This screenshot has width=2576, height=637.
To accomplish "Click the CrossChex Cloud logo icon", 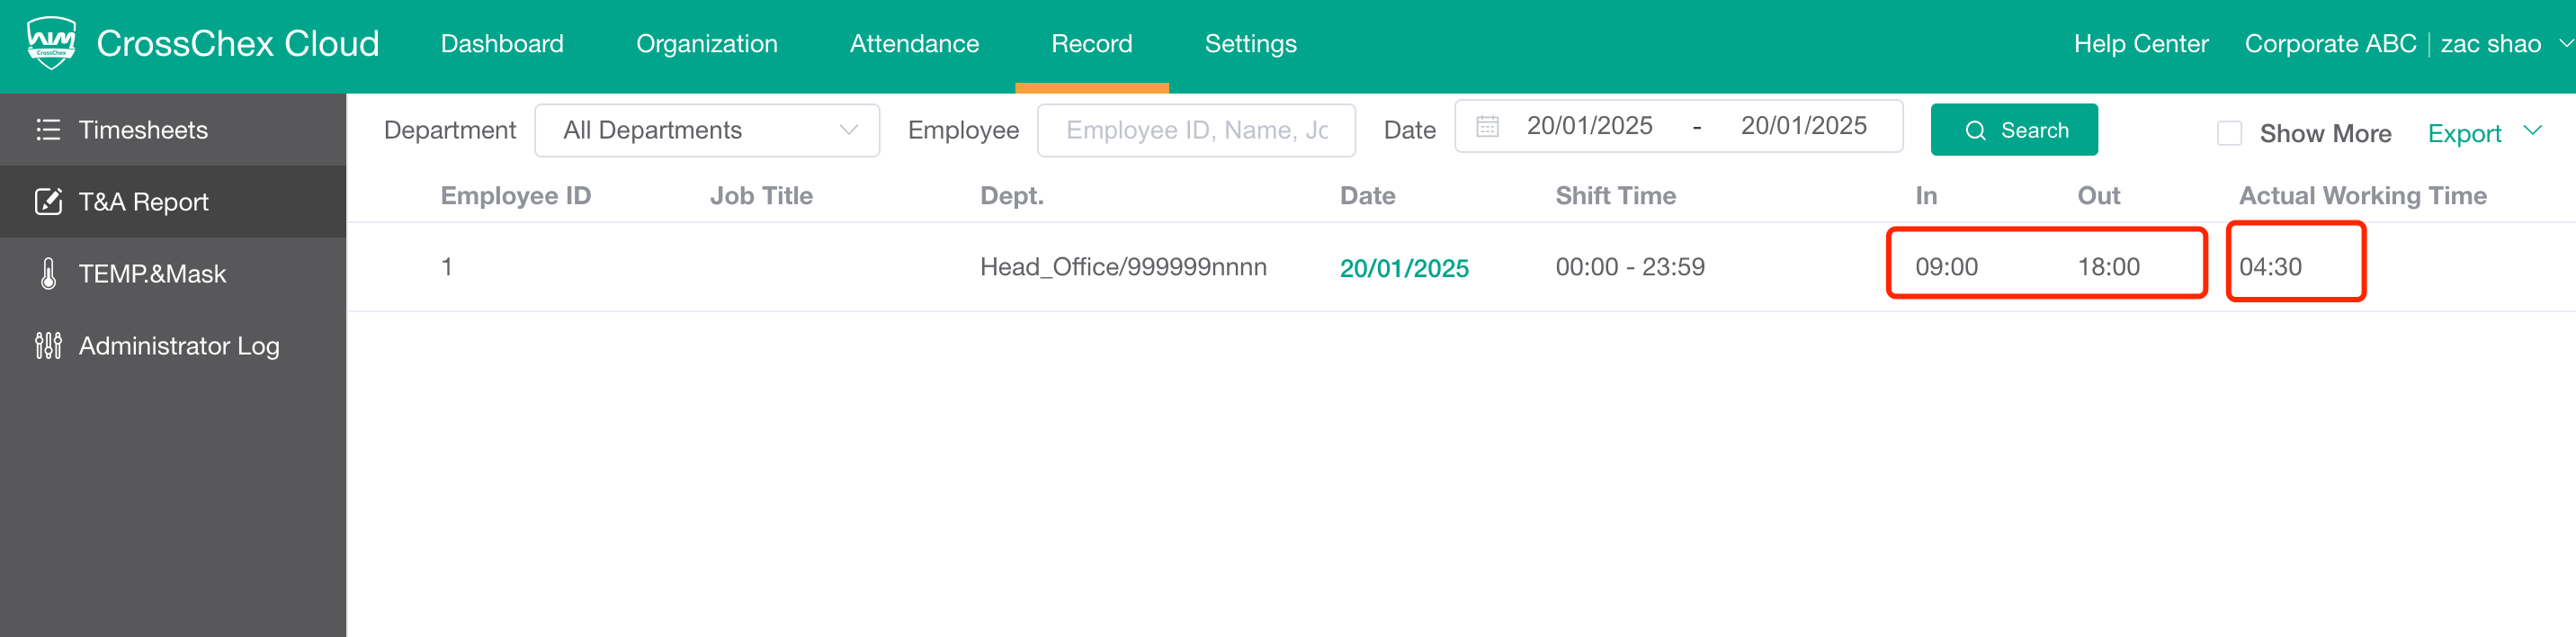I will coord(51,43).
